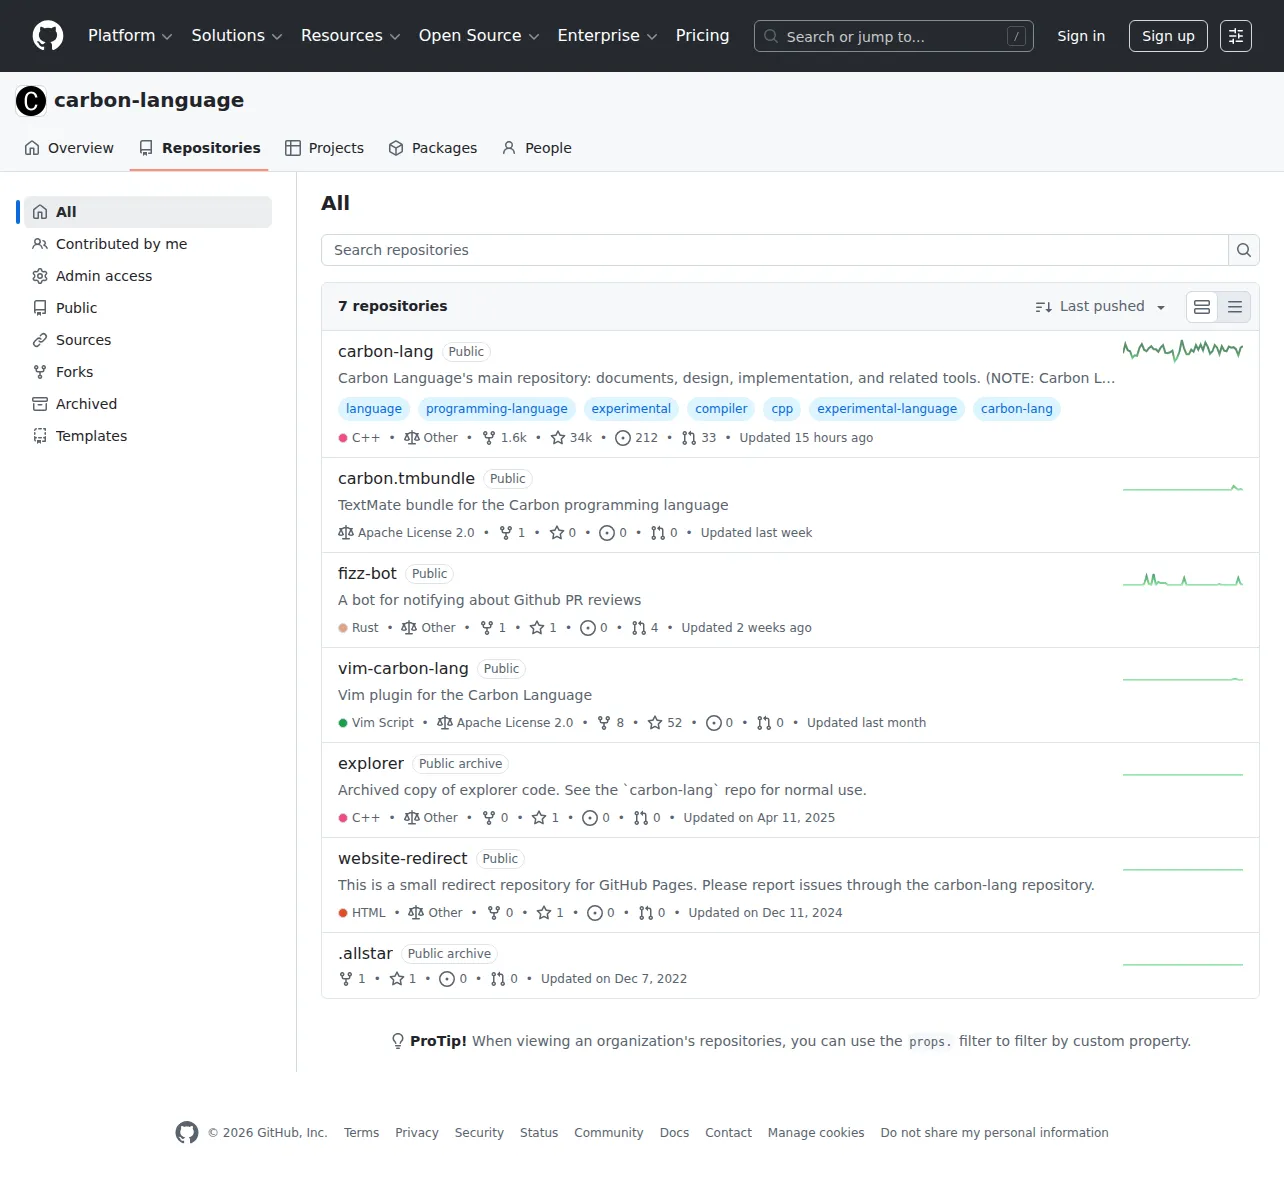The width and height of the screenshot is (1284, 1186).
Task: Expand the Open Source menu
Action: [479, 36]
